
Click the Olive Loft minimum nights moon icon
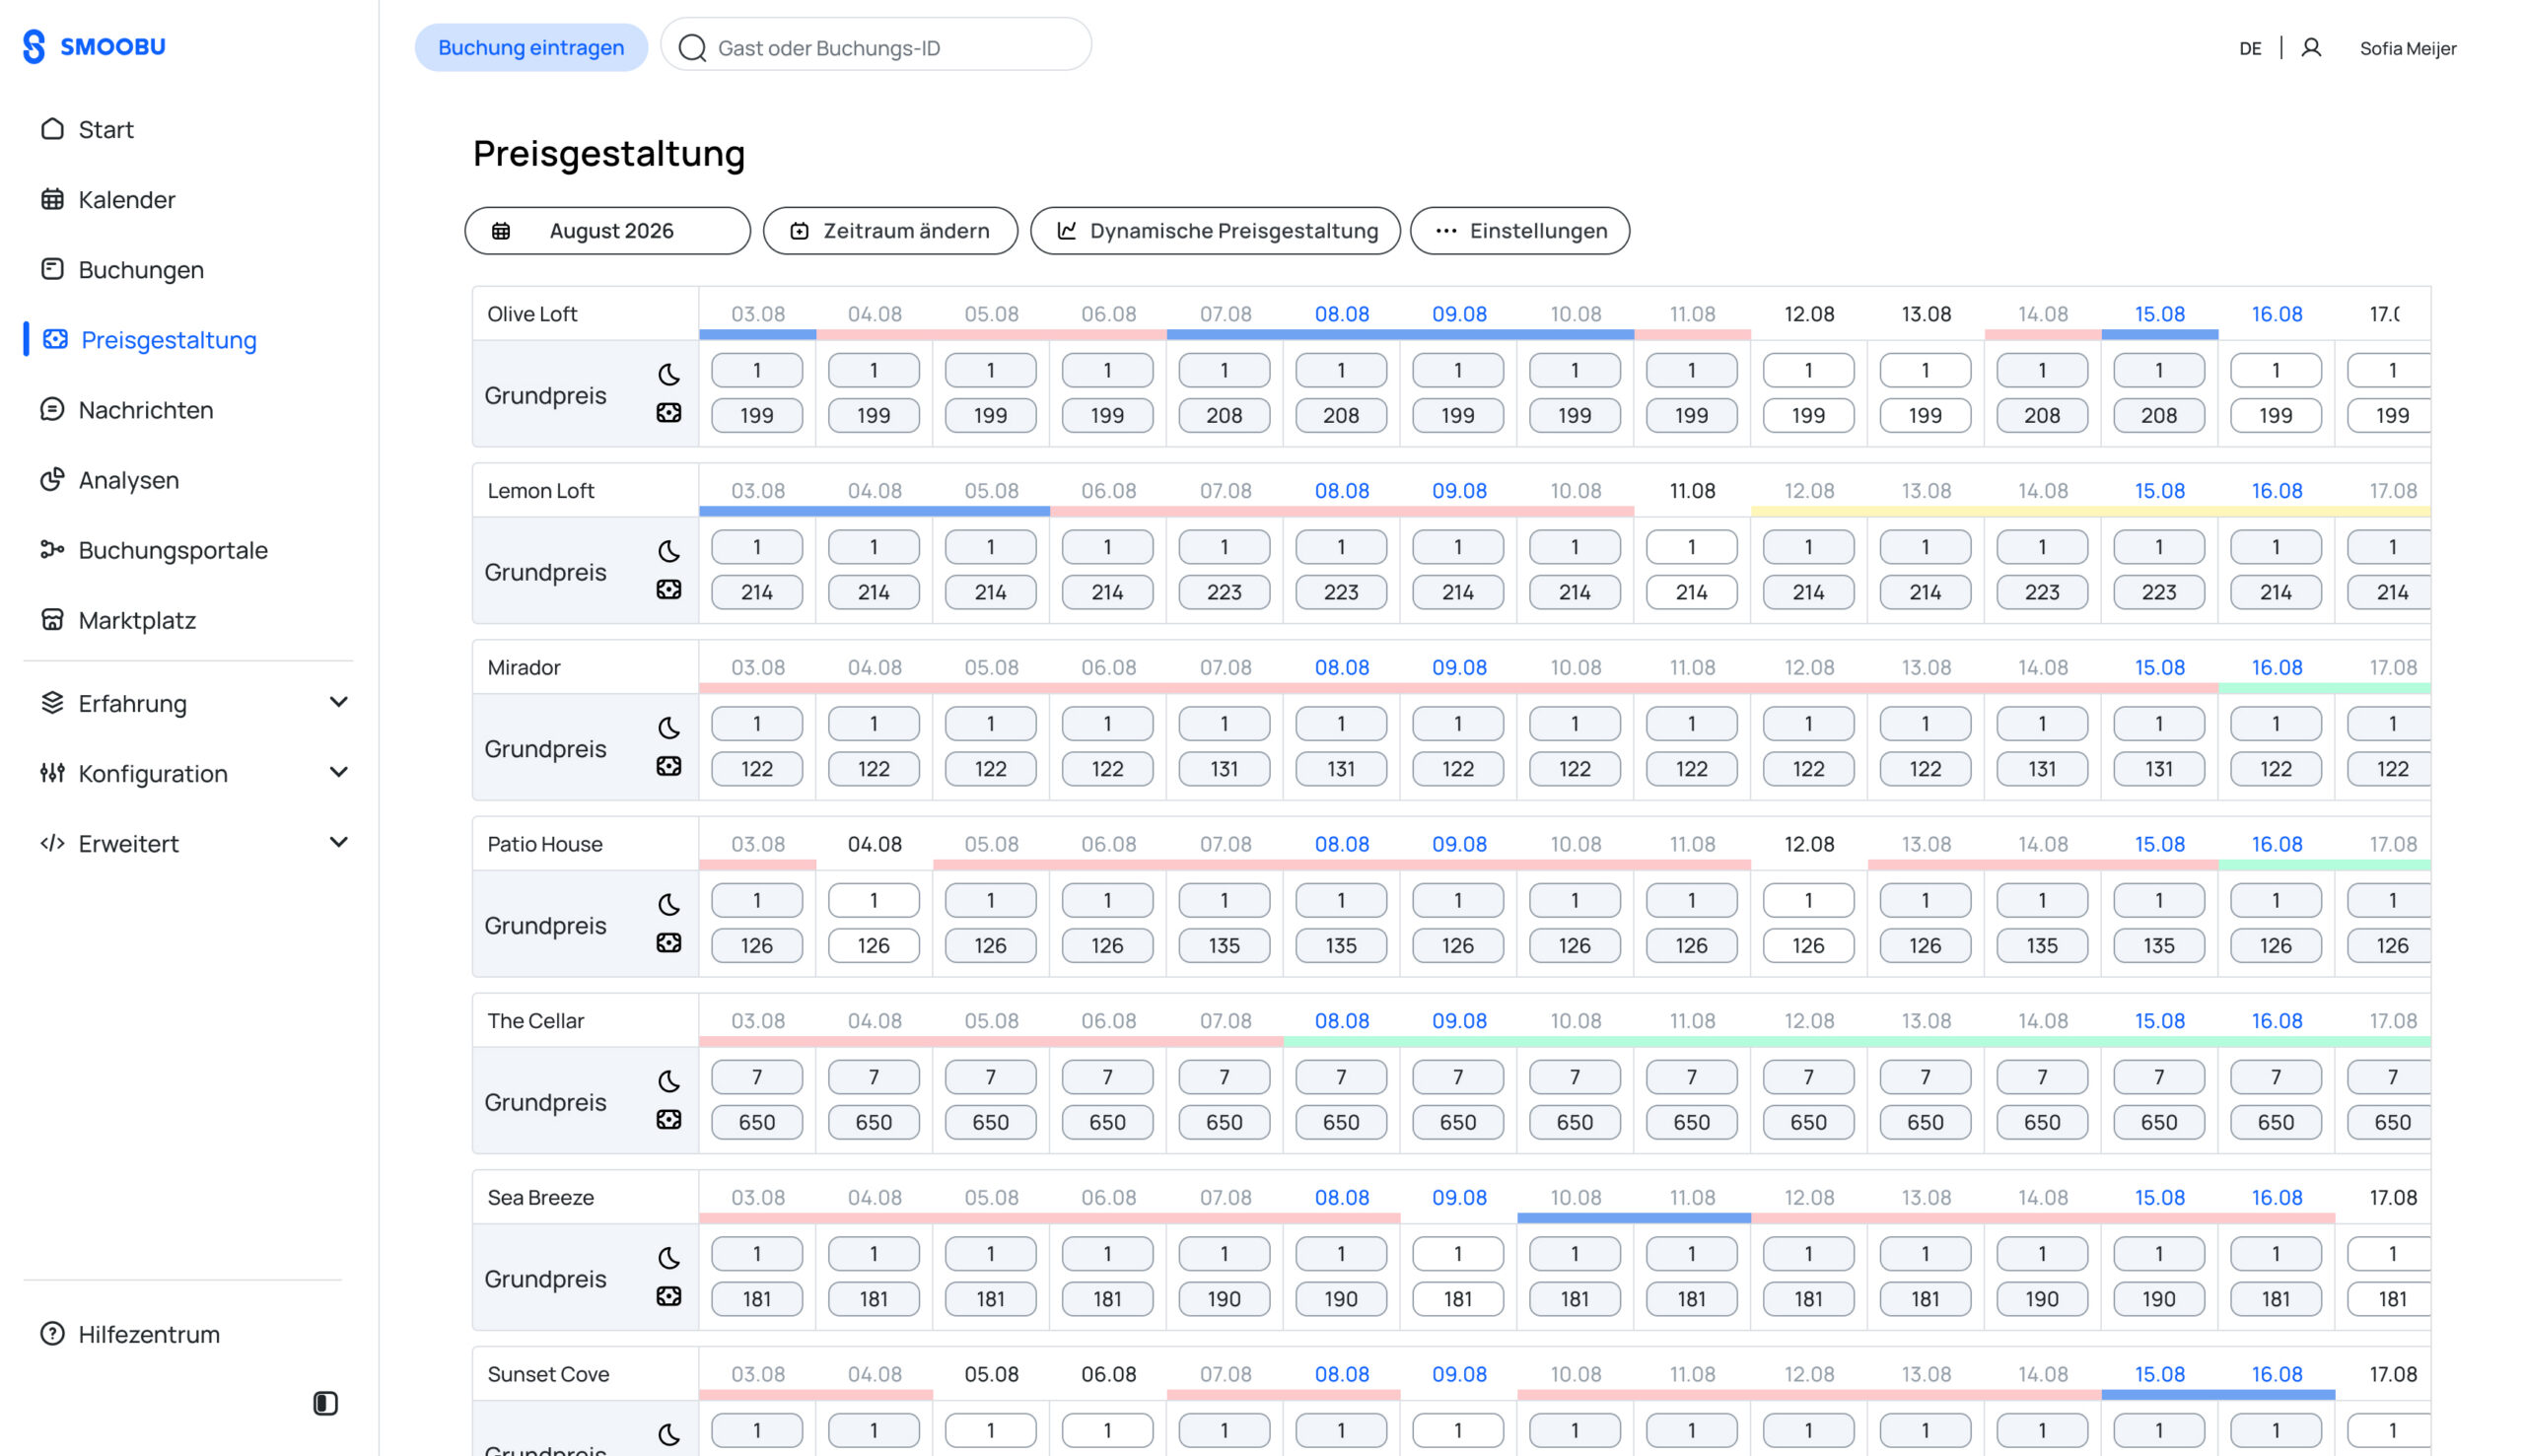click(669, 374)
